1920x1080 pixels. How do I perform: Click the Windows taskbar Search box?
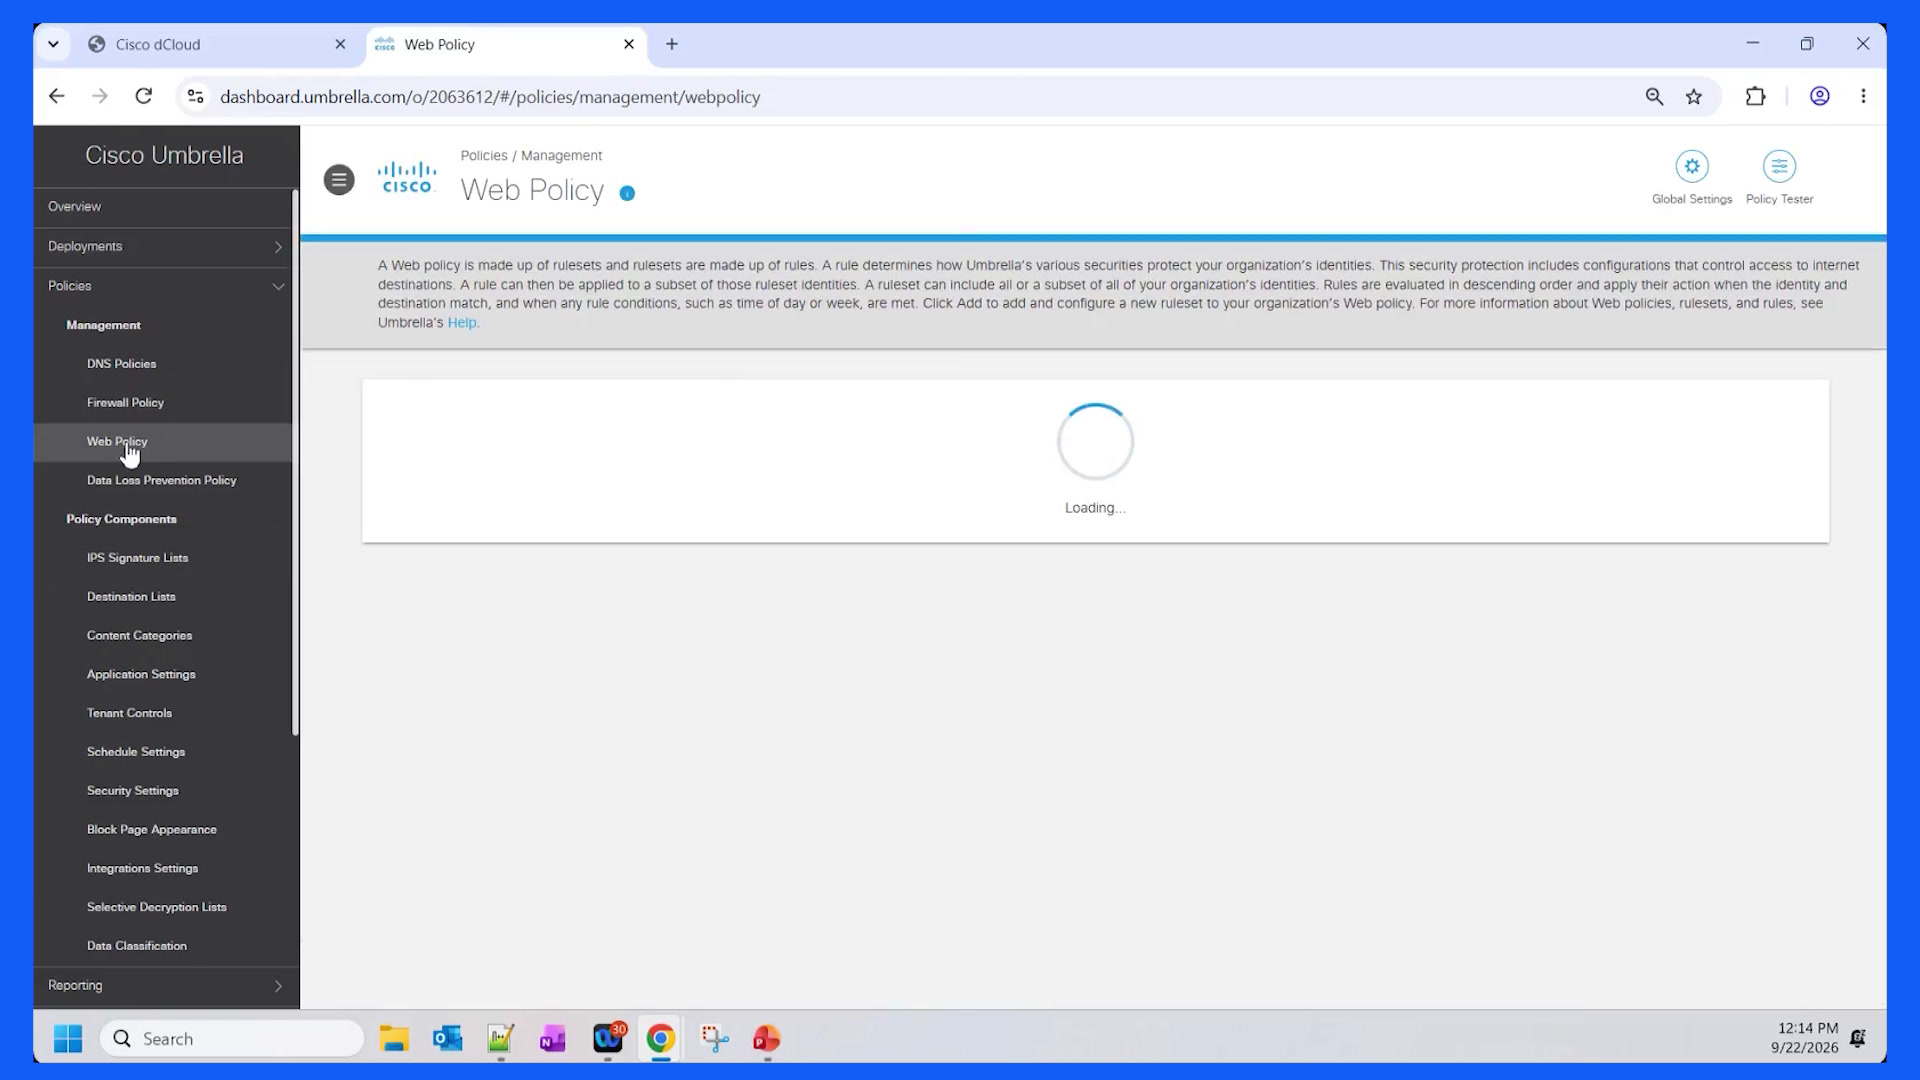click(x=232, y=1039)
